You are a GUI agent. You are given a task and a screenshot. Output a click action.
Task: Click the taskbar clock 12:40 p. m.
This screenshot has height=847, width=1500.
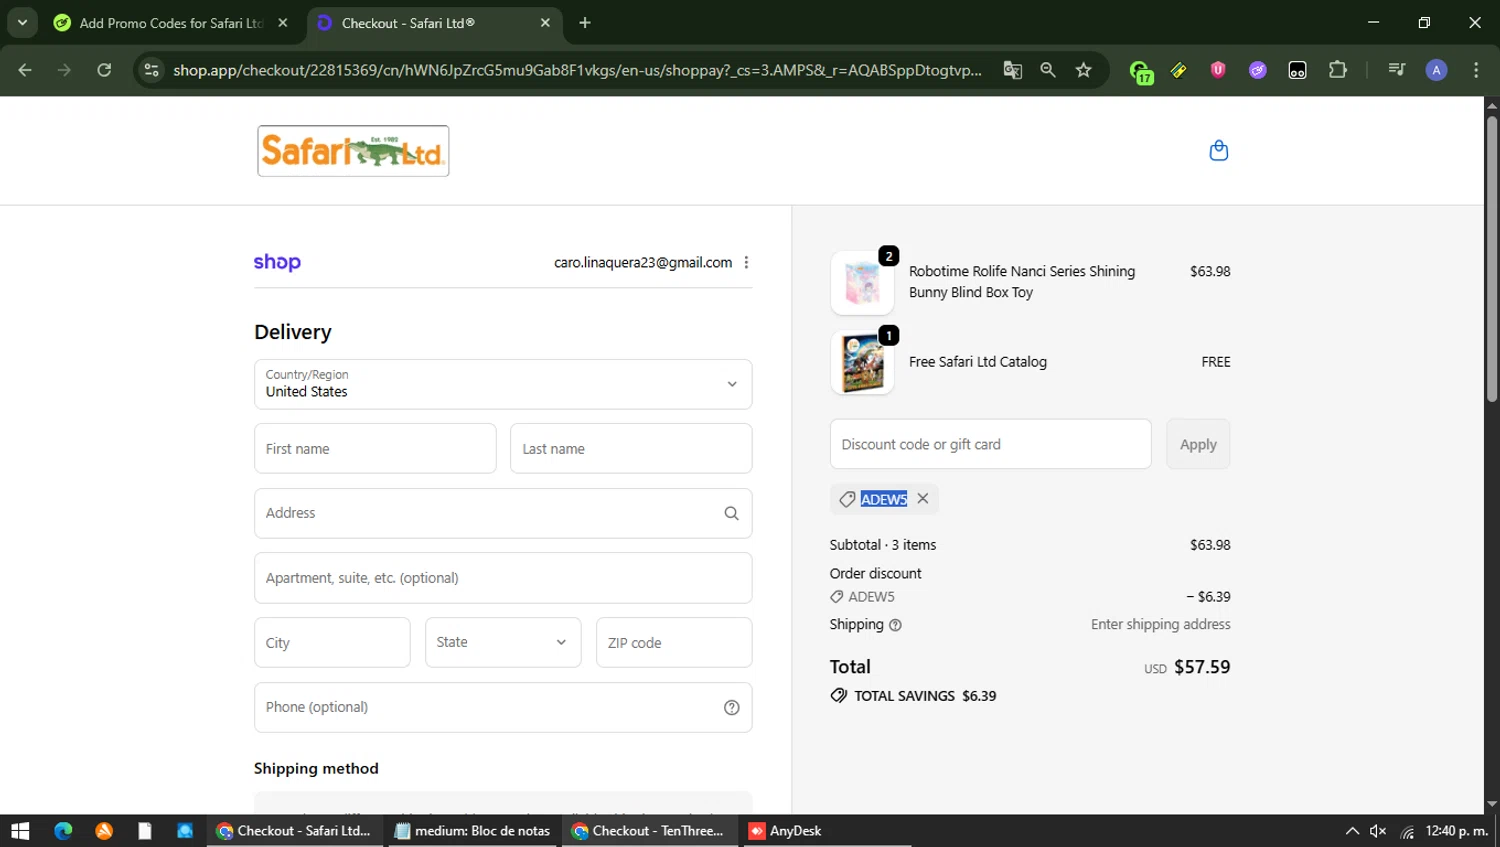(x=1456, y=831)
